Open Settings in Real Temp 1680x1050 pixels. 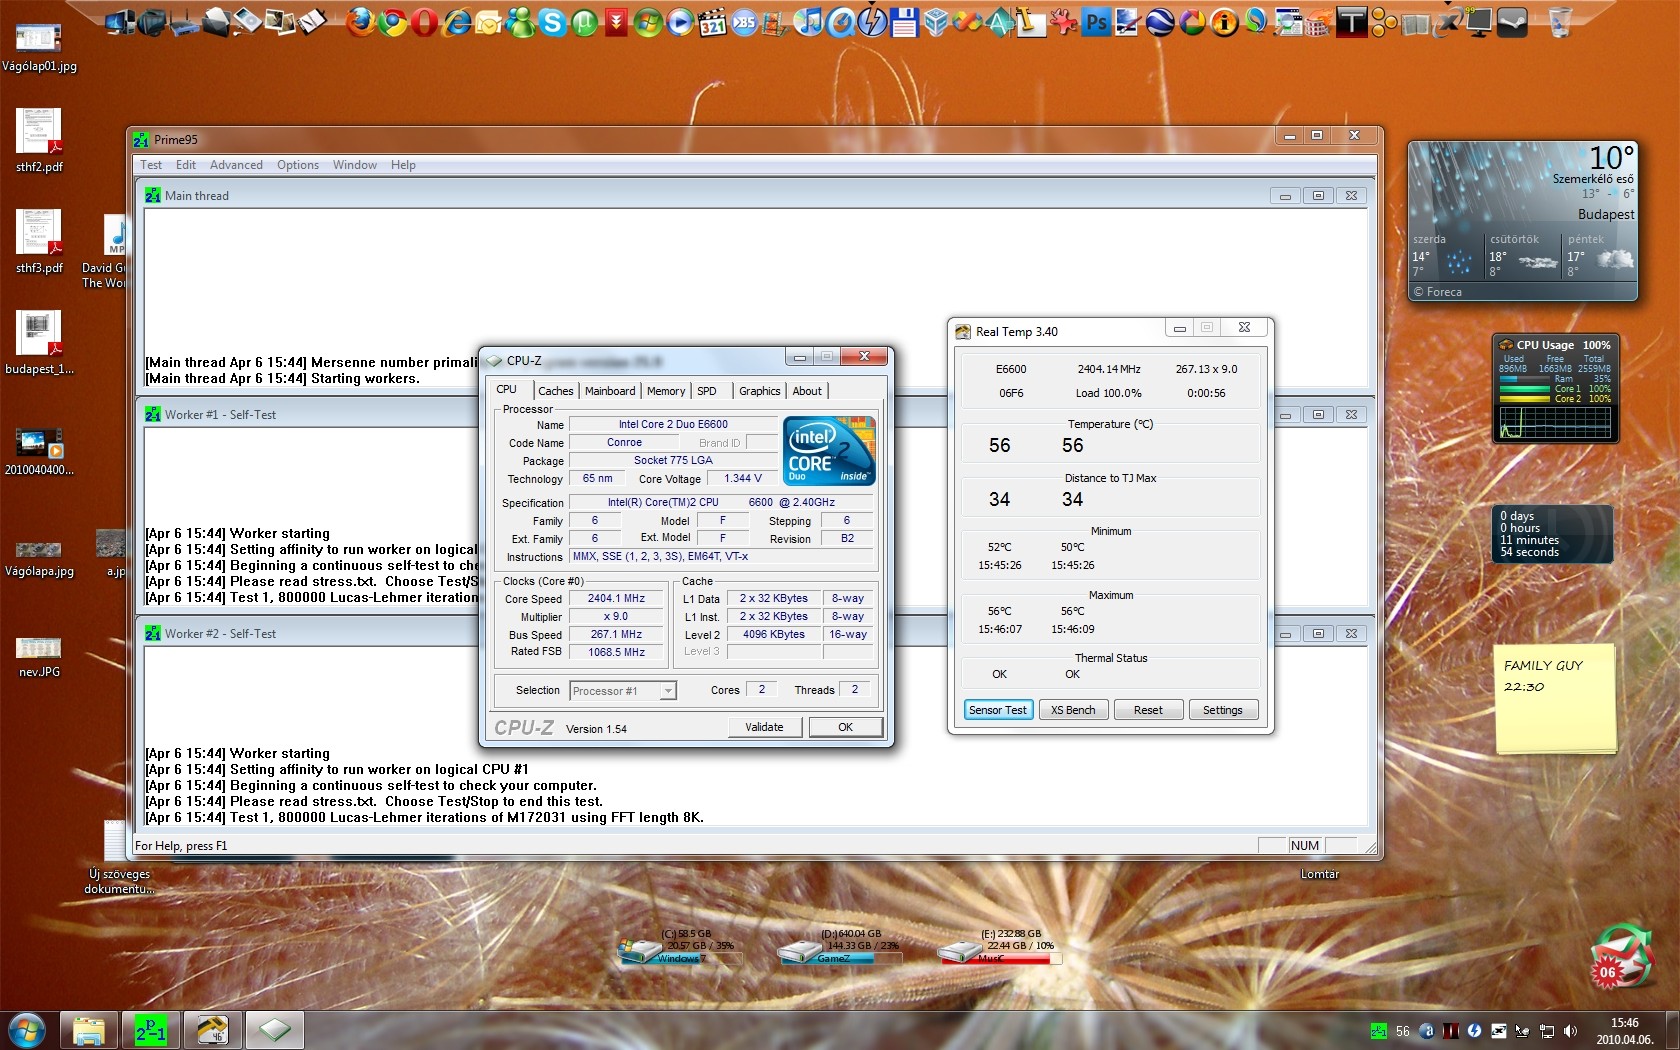(x=1222, y=710)
